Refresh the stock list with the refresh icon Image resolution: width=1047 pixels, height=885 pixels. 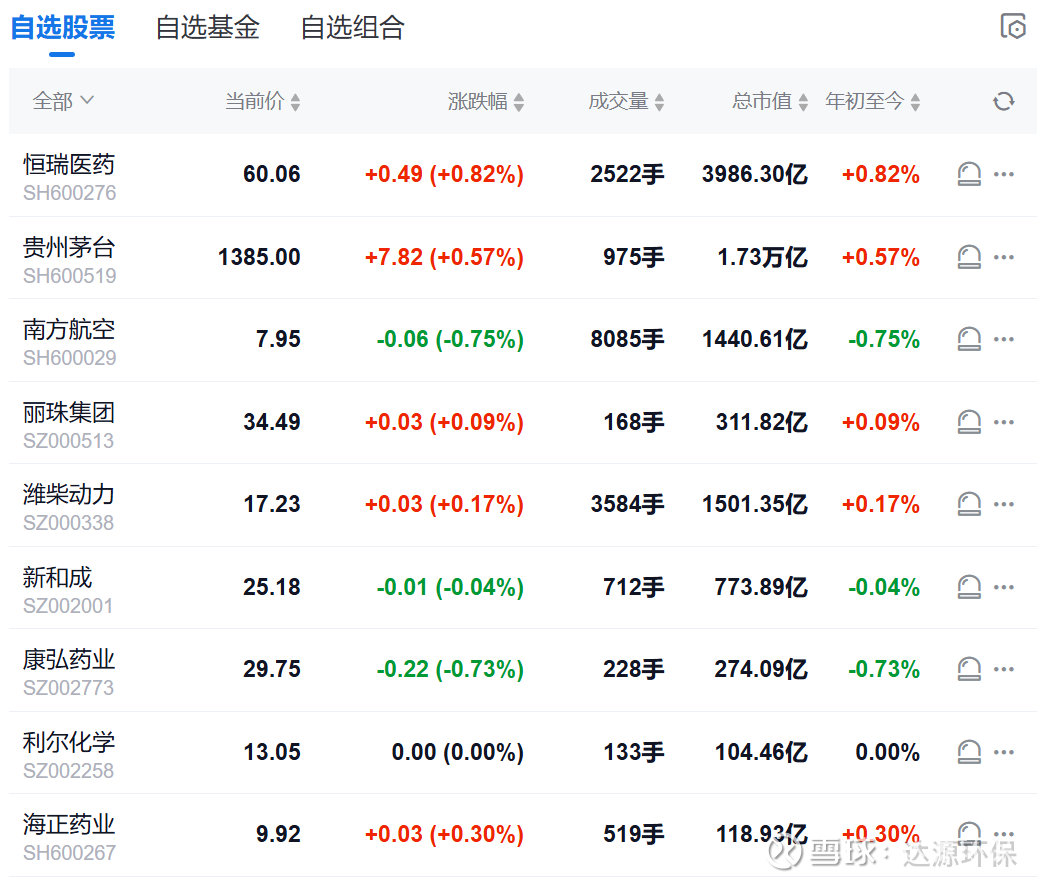coord(1004,102)
